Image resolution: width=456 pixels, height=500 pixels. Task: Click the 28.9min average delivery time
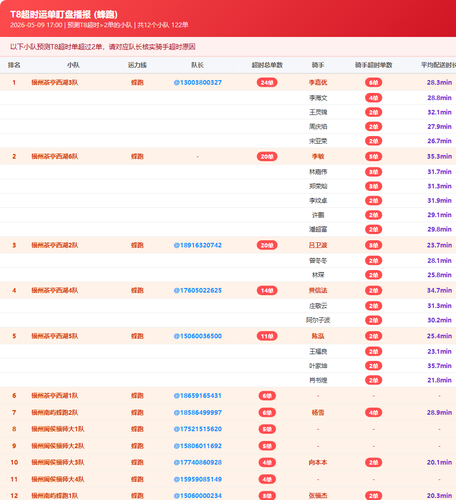(x=439, y=412)
